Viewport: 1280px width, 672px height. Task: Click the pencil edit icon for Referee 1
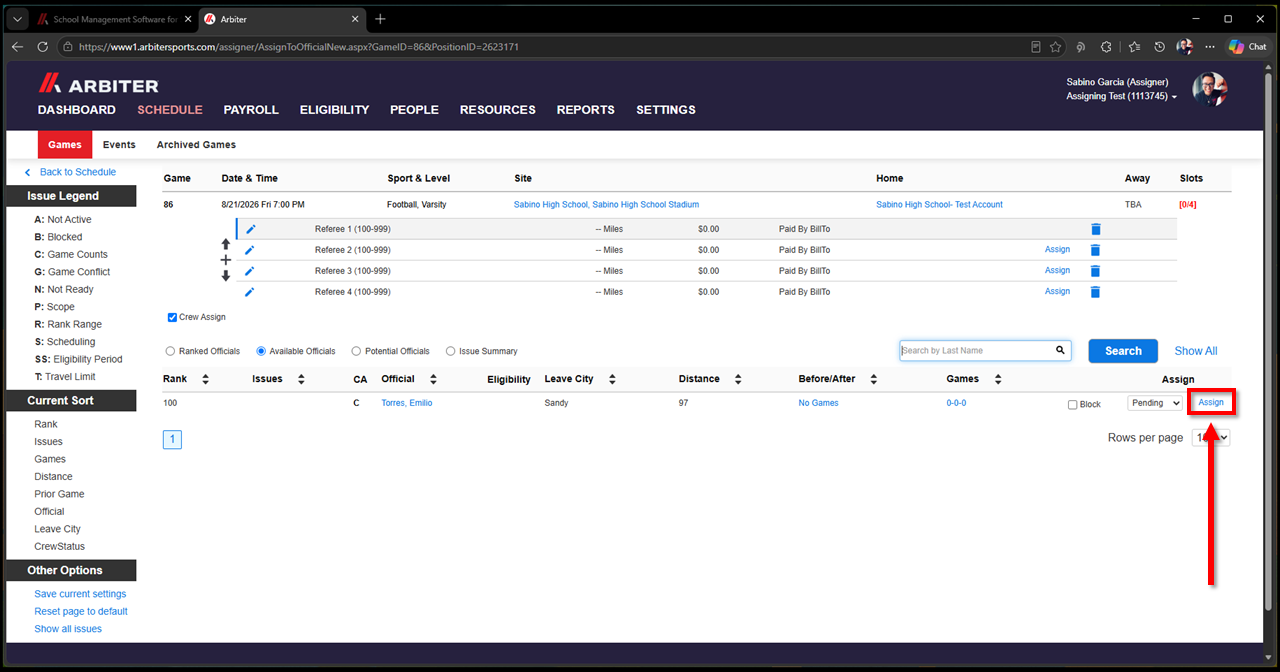point(250,229)
